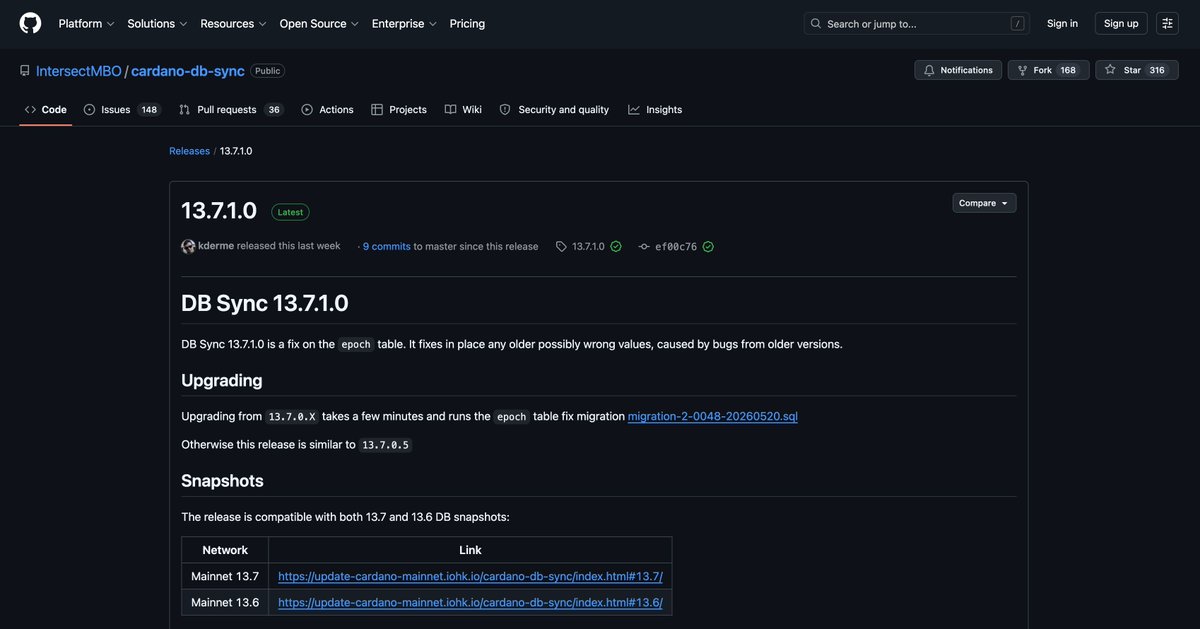
Task: Click the Notifications button
Action: point(958,70)
